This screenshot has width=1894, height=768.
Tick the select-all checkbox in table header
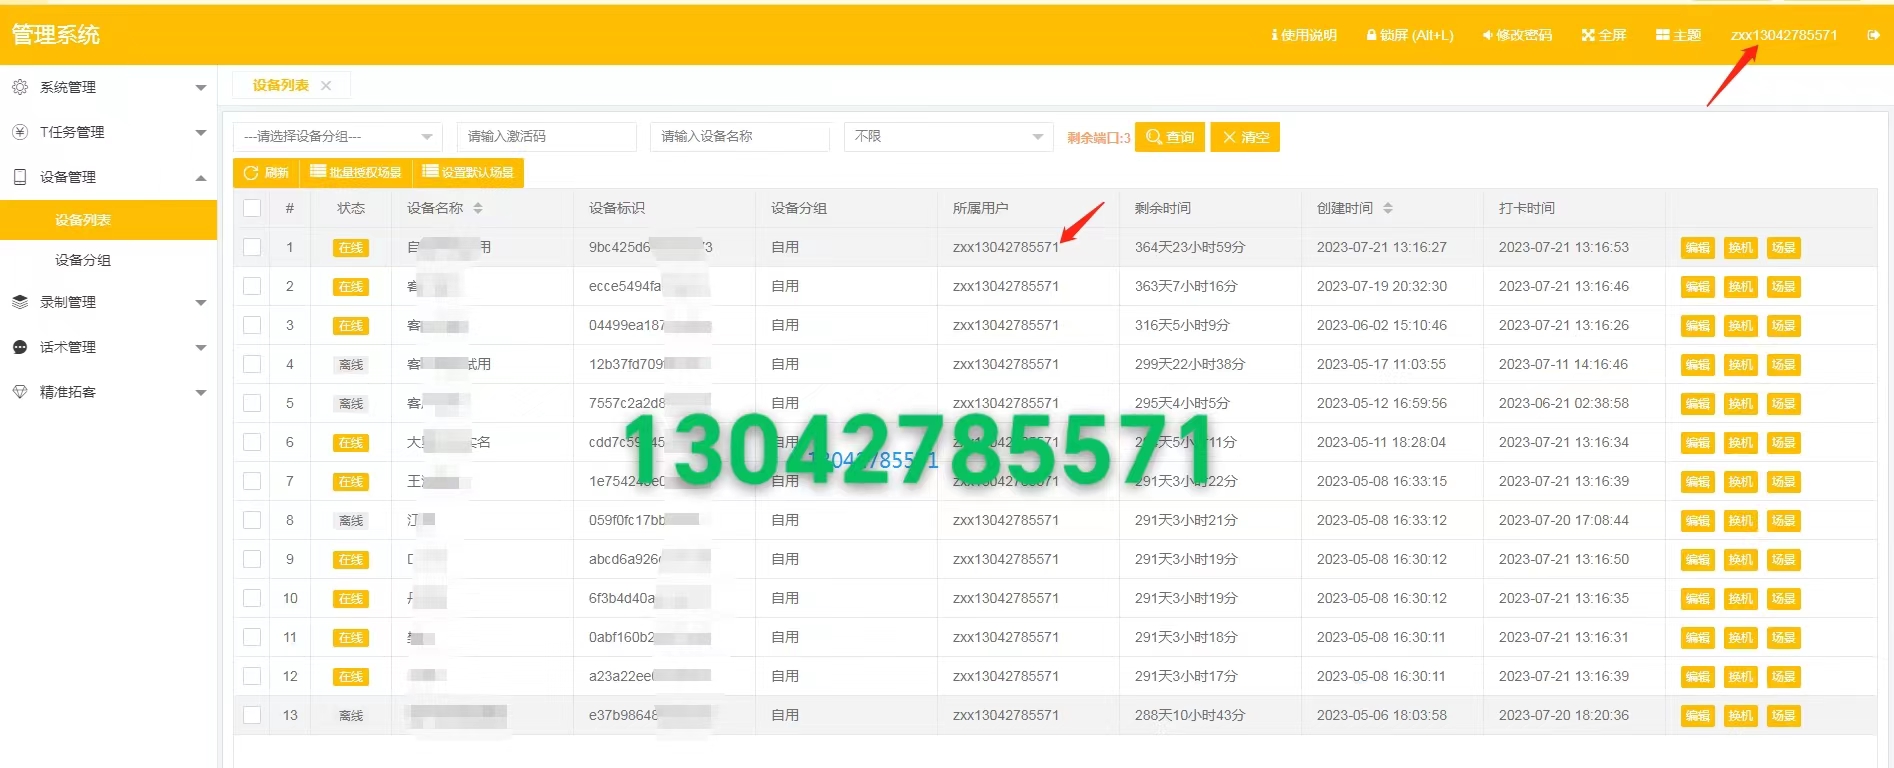252,208
